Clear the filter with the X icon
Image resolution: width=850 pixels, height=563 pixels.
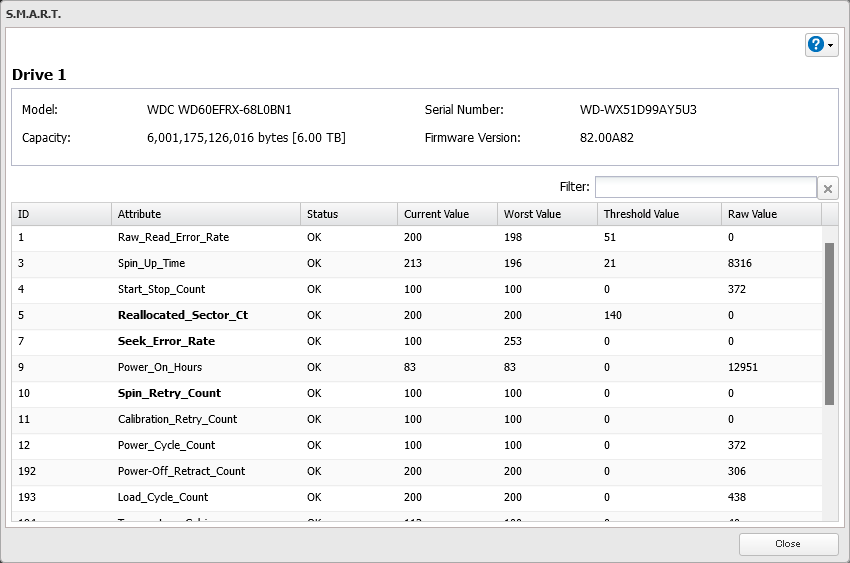(828, 188)
